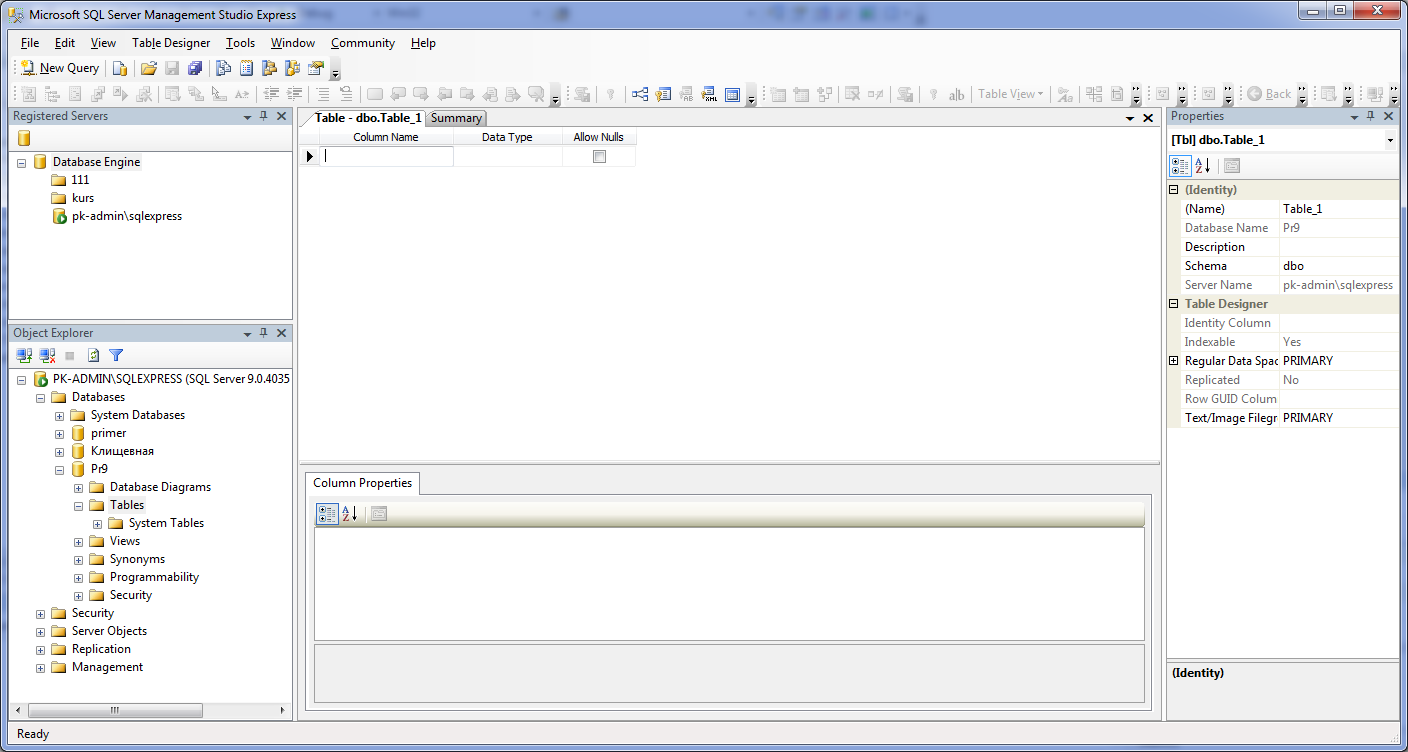Click the Data Type cell in first row
This screenshot has height=752, width=1408.
pyautogui.click(x=508, y=156)
